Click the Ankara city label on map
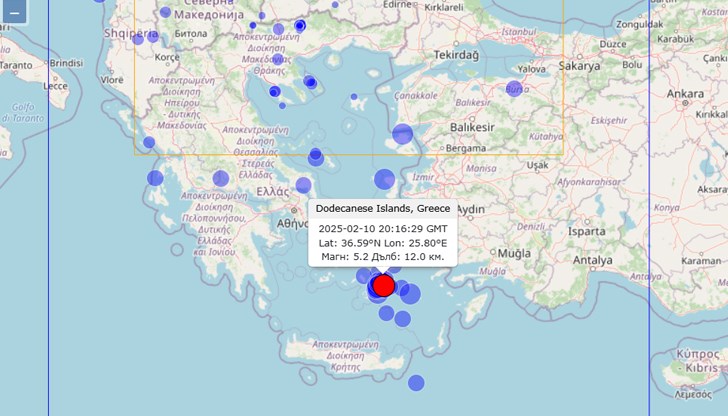Screen dimensions: 728x416 686,94
